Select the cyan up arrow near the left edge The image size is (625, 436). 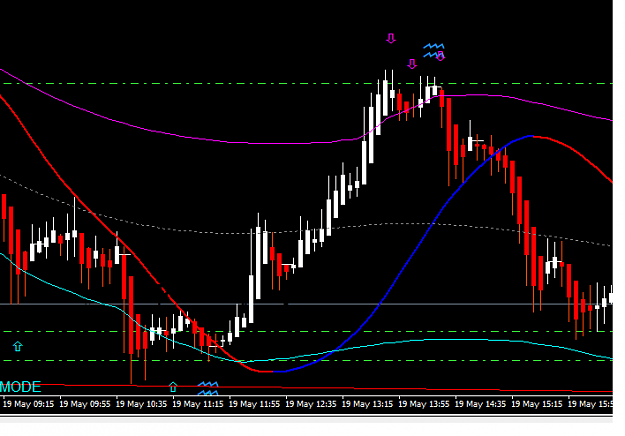pos(18,346)
